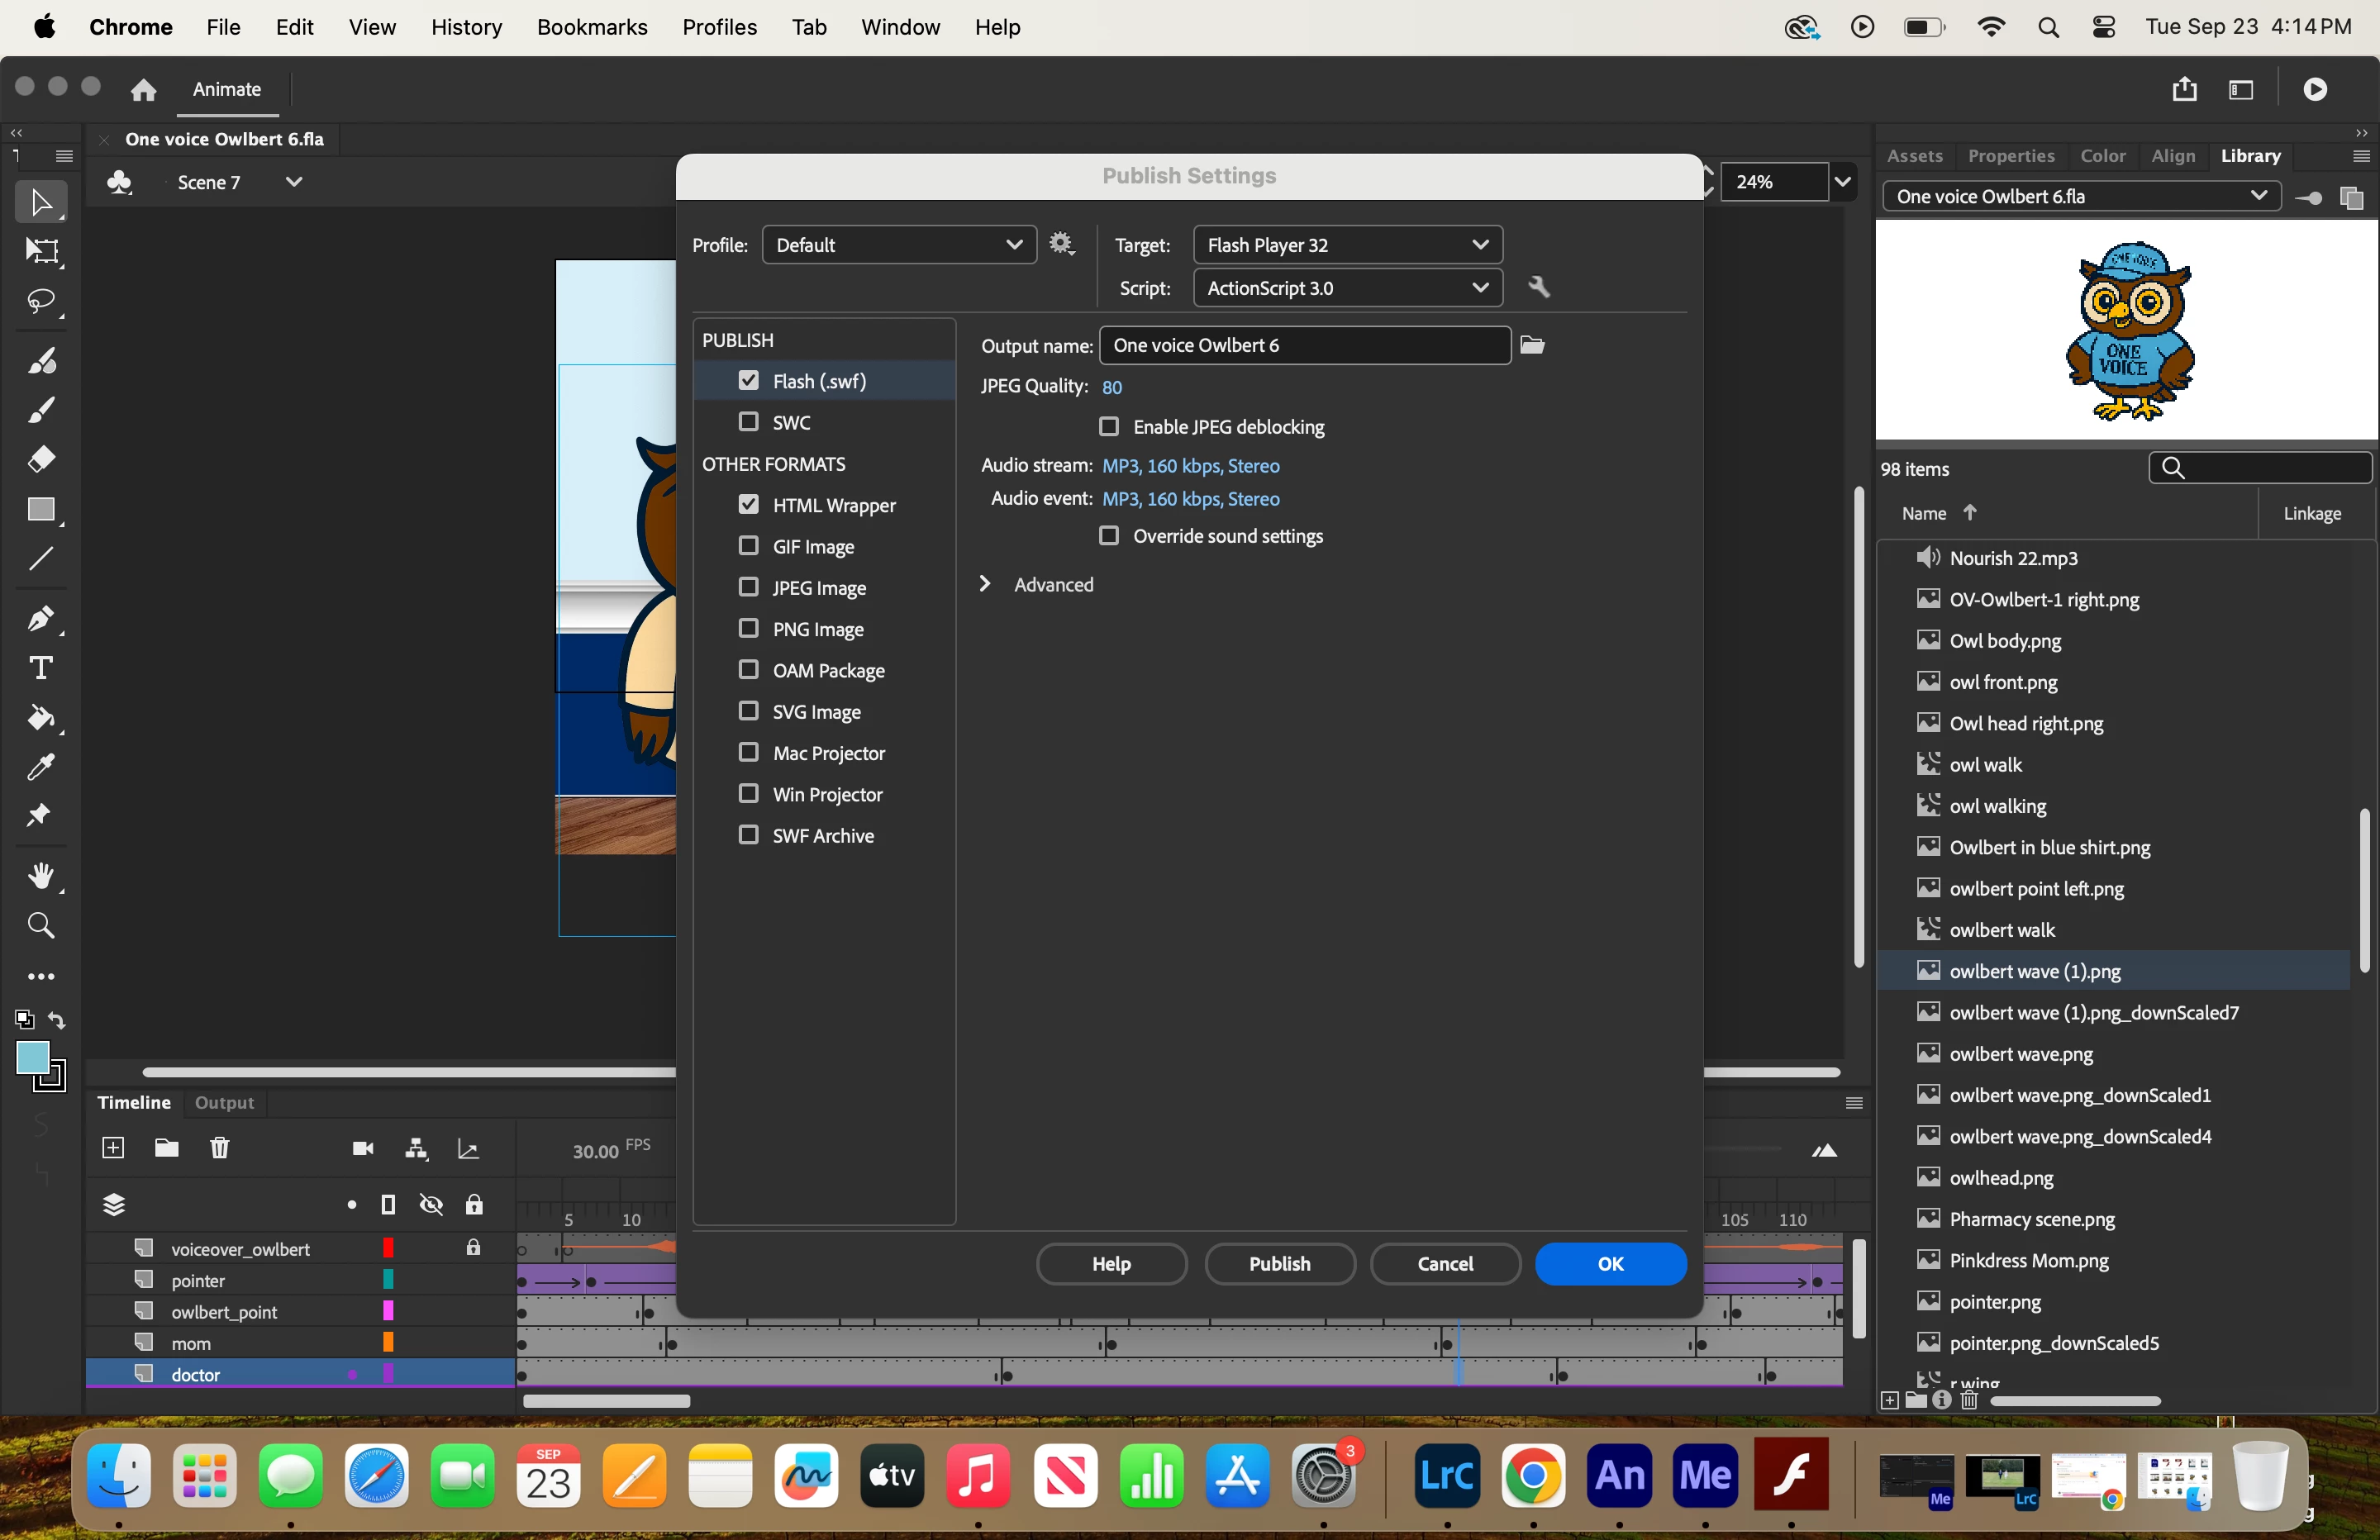Image resolution: width=2380 pixels, height=1540 pixels.
Task: Select the Free Transform tool
Action: [41, 250]
